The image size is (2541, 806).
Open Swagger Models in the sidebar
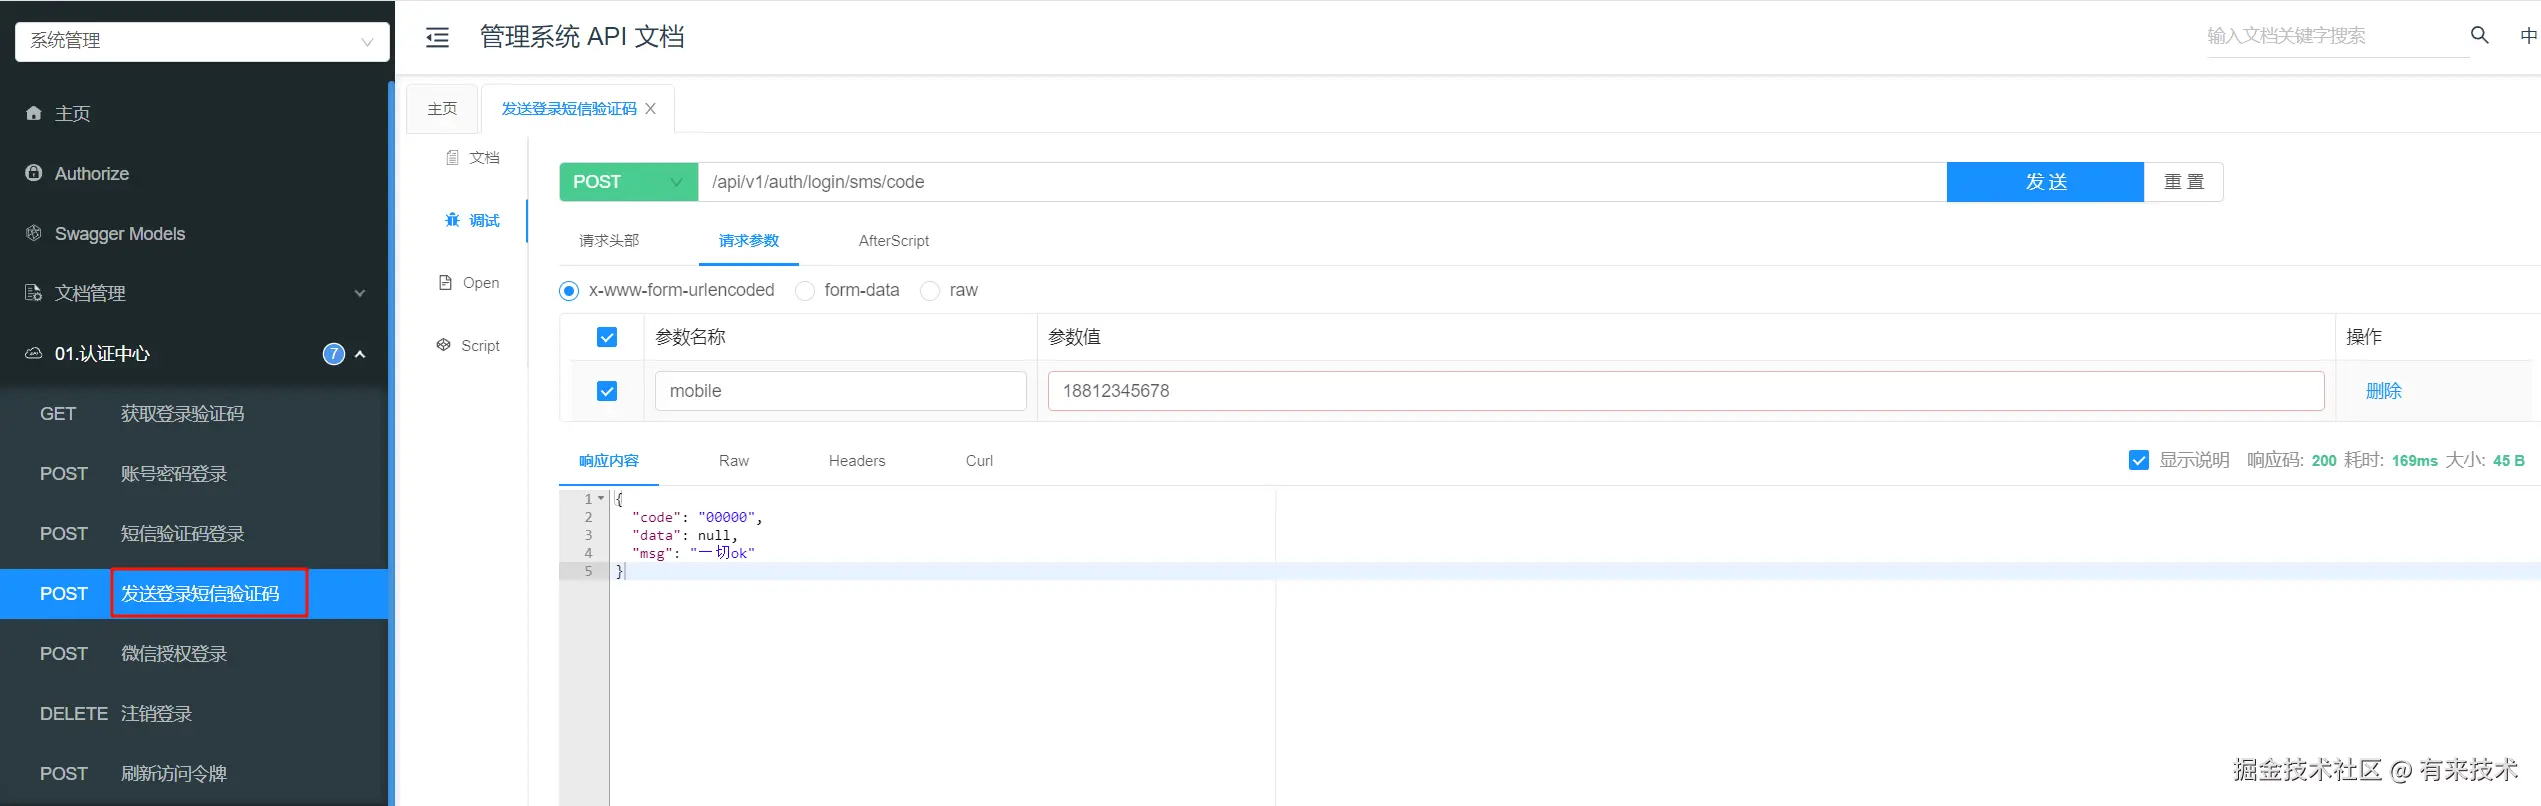coord(194,234)
